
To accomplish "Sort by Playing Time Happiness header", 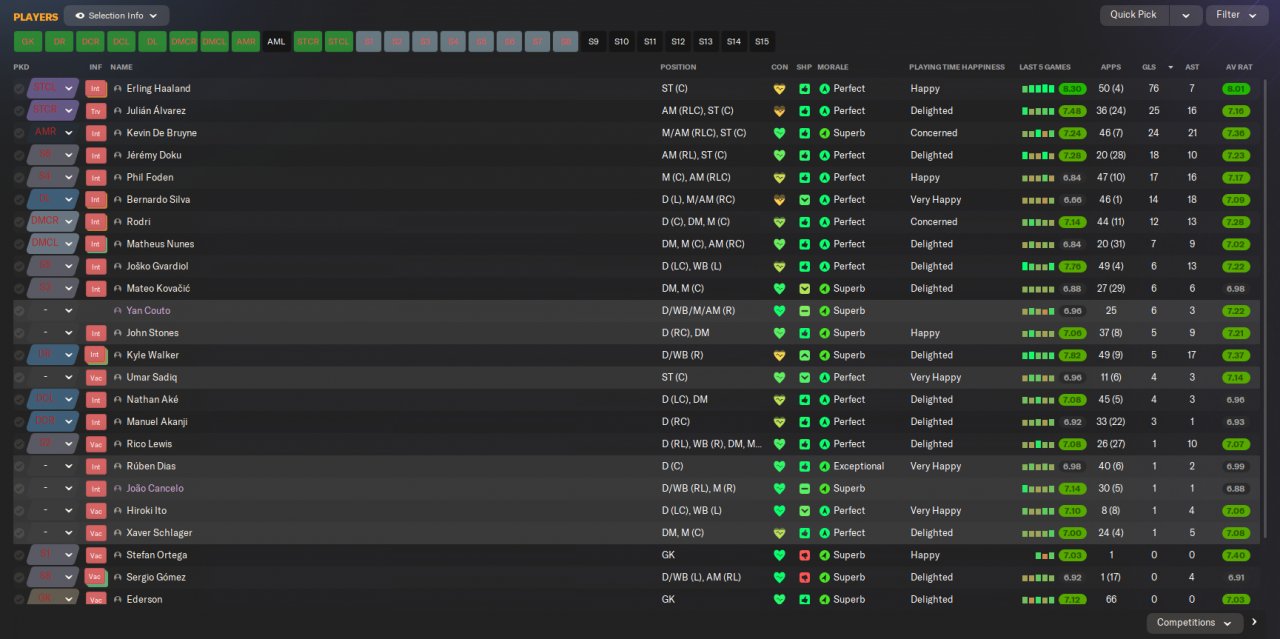I will [957, 67].
